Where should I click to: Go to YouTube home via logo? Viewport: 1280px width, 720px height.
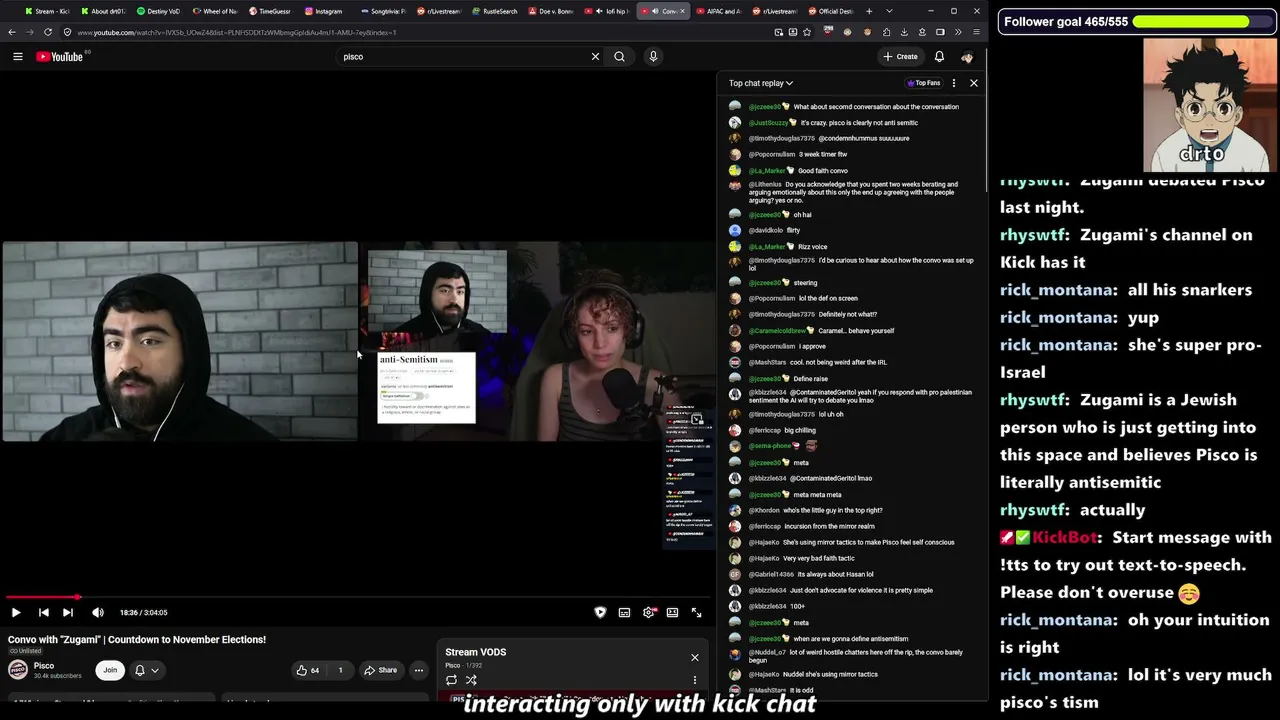[60, 57]
